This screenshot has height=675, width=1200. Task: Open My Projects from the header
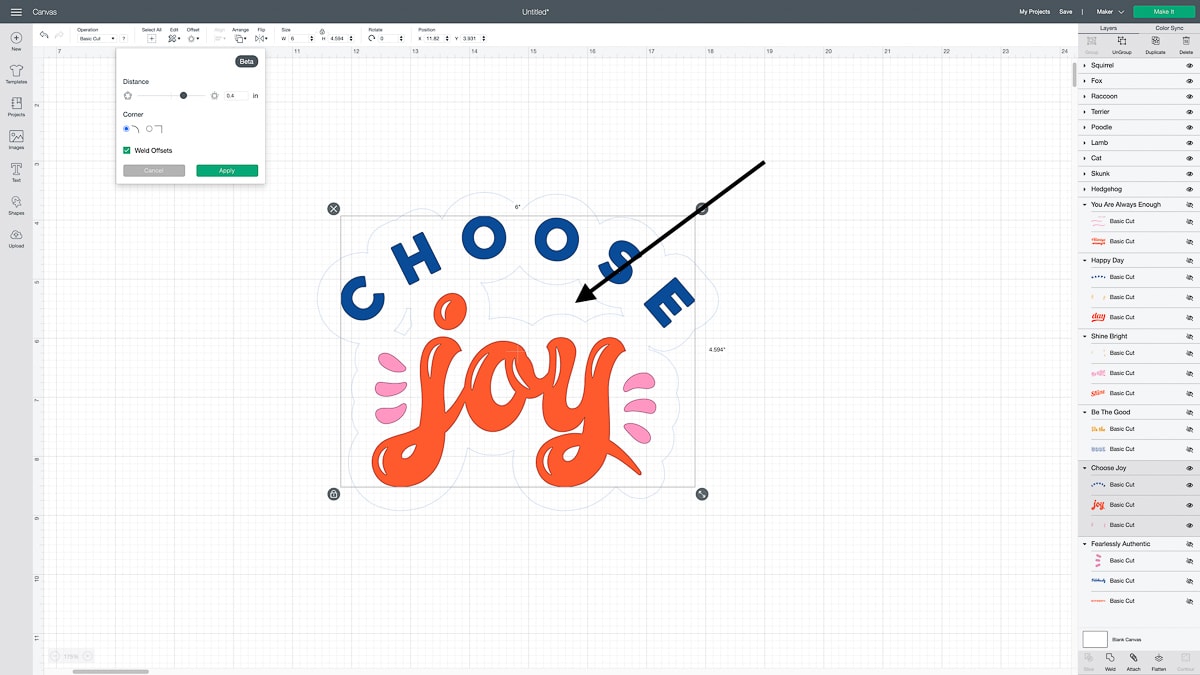tap(1034, 11)
